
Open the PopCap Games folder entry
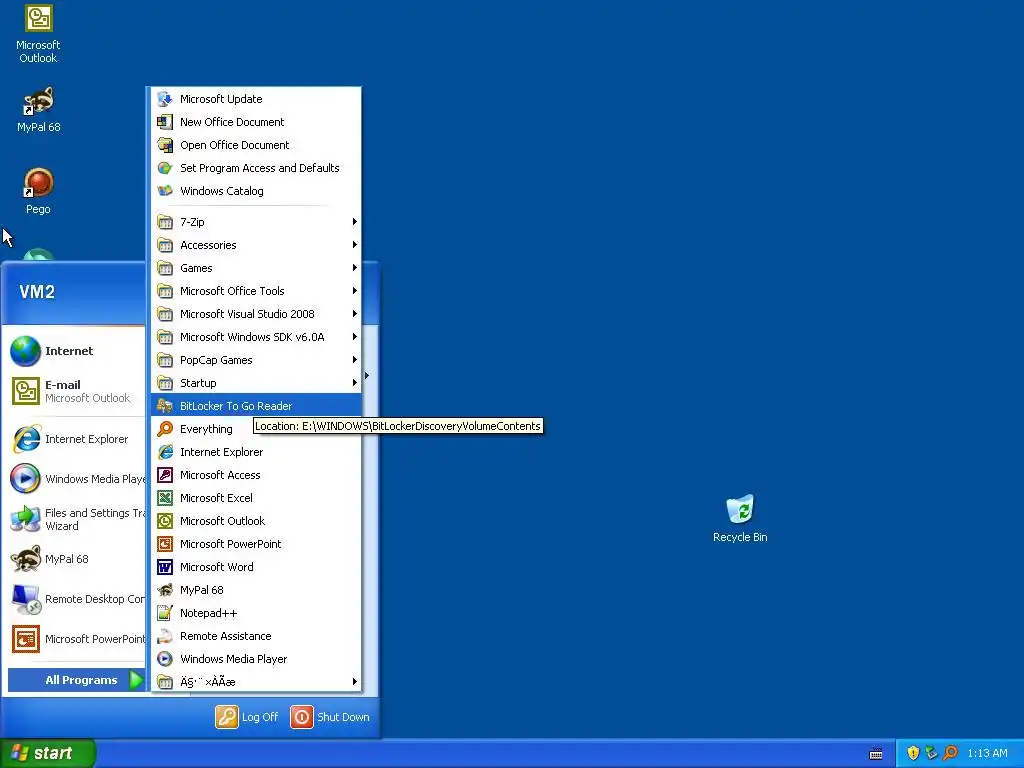(256, 360)
